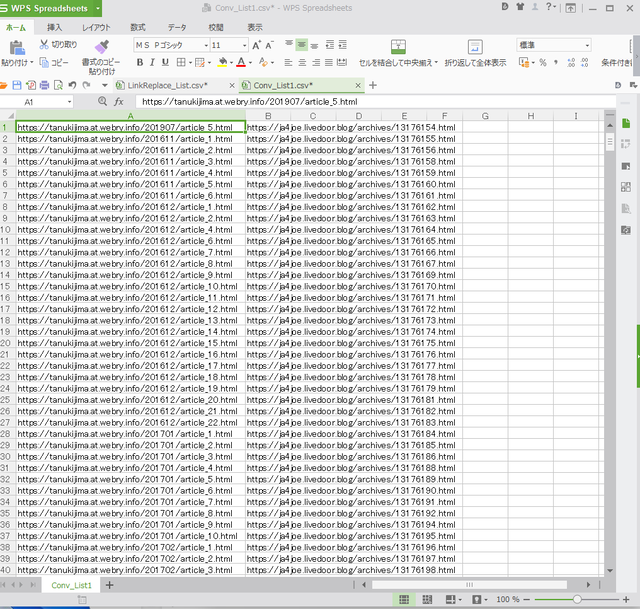Click the yellow fill color swatch

pos(222,62)
